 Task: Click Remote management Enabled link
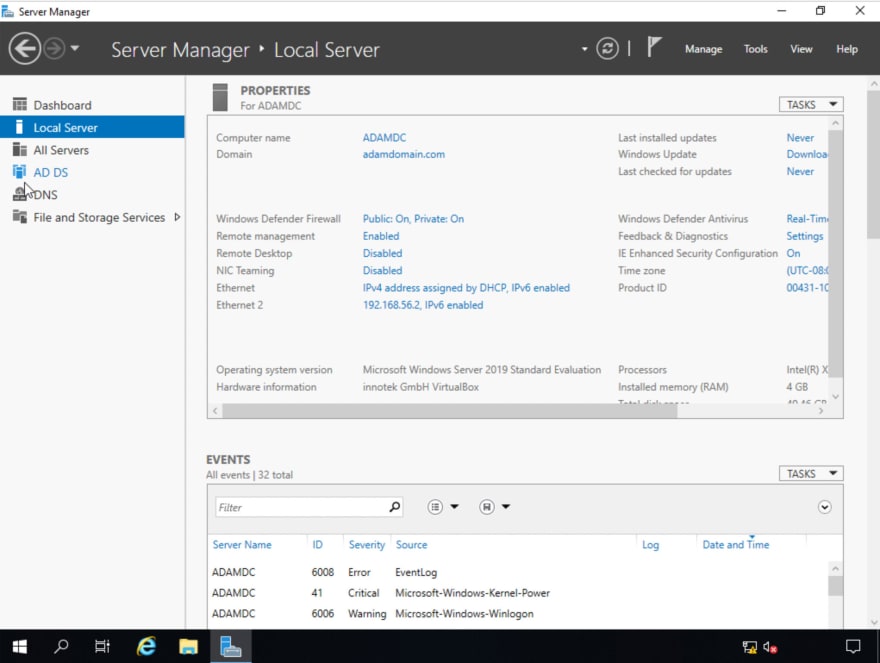[381, 236]
